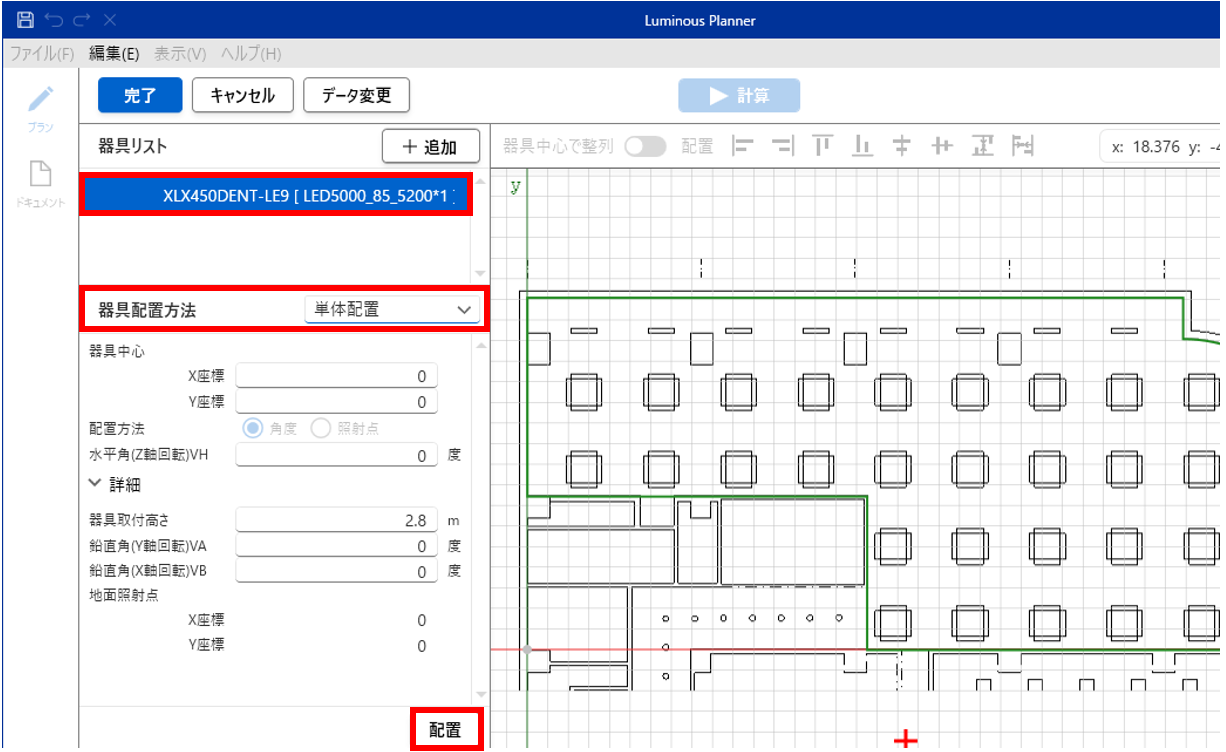Screen dimensions: 1226x752
Task: Click the distribute vertical spacing icon
Action: point(983,146)
